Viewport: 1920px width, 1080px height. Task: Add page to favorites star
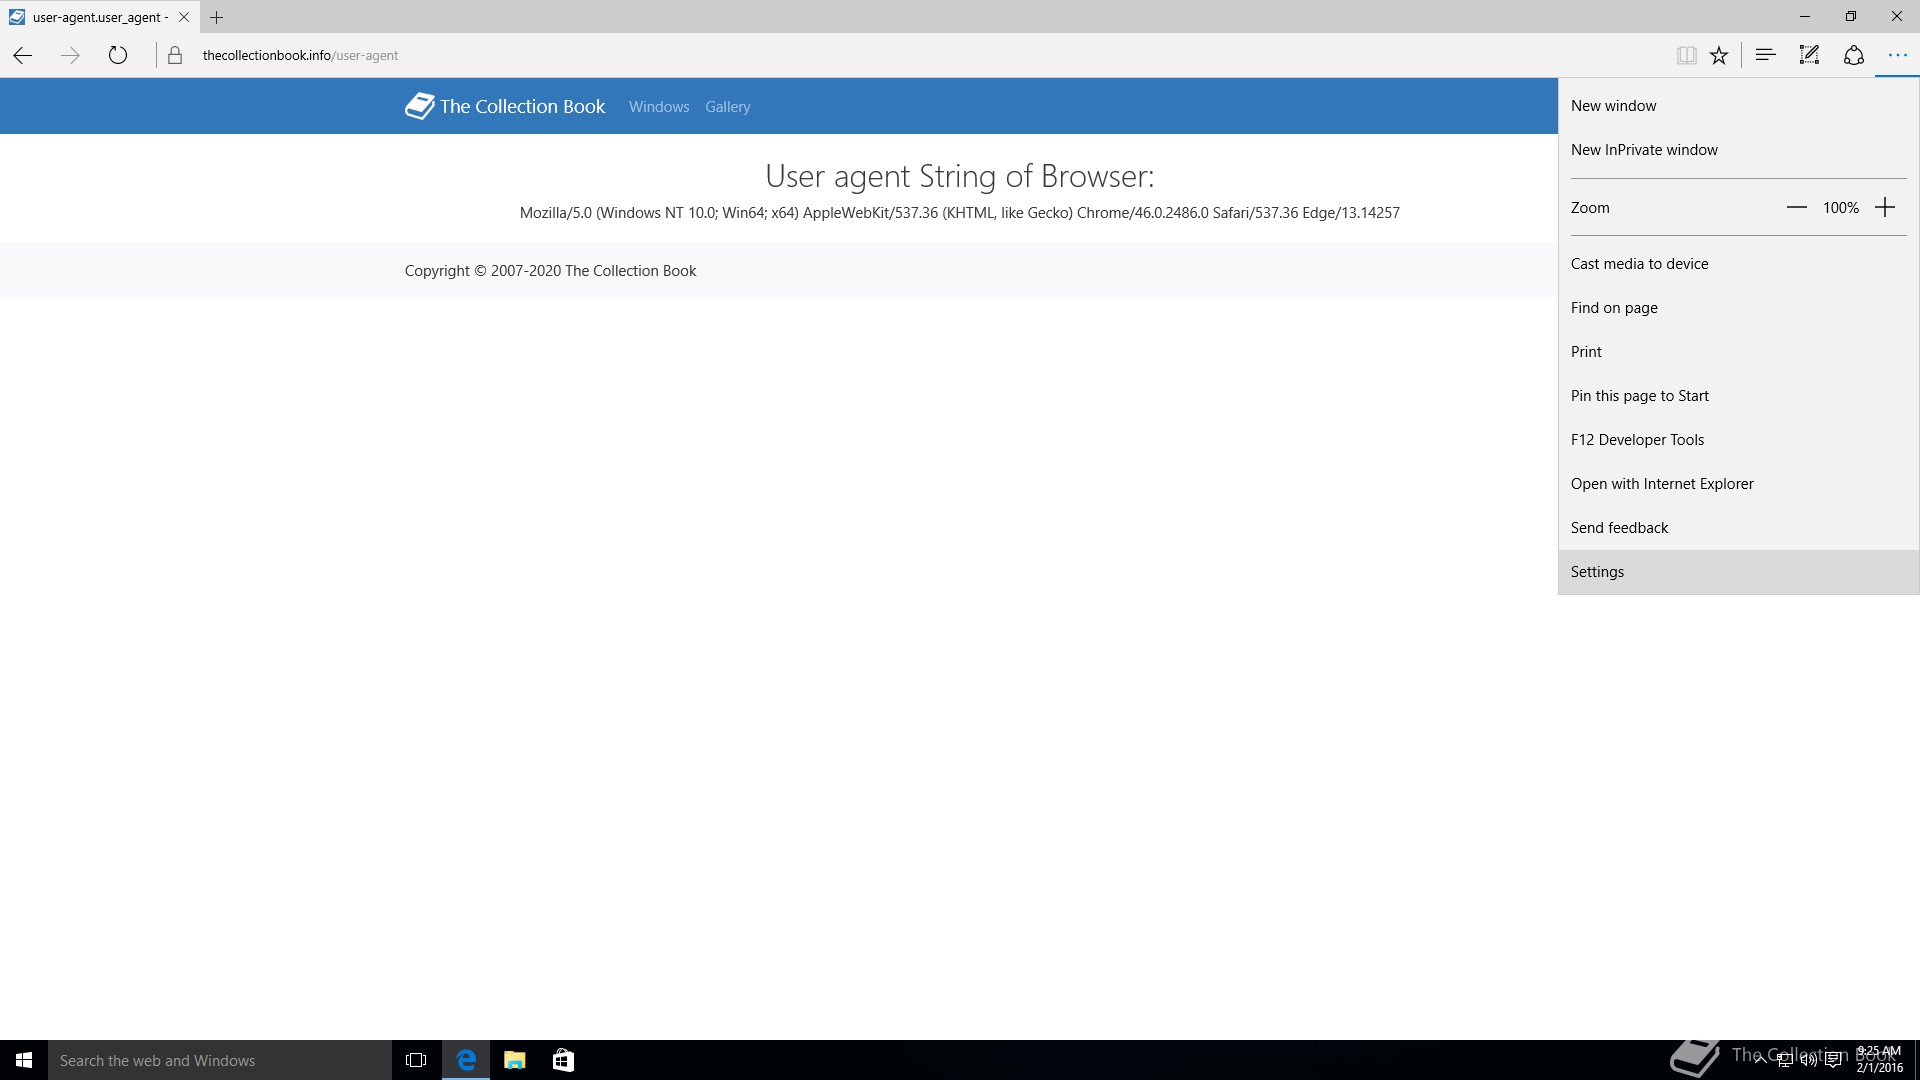click(1719, 56)
